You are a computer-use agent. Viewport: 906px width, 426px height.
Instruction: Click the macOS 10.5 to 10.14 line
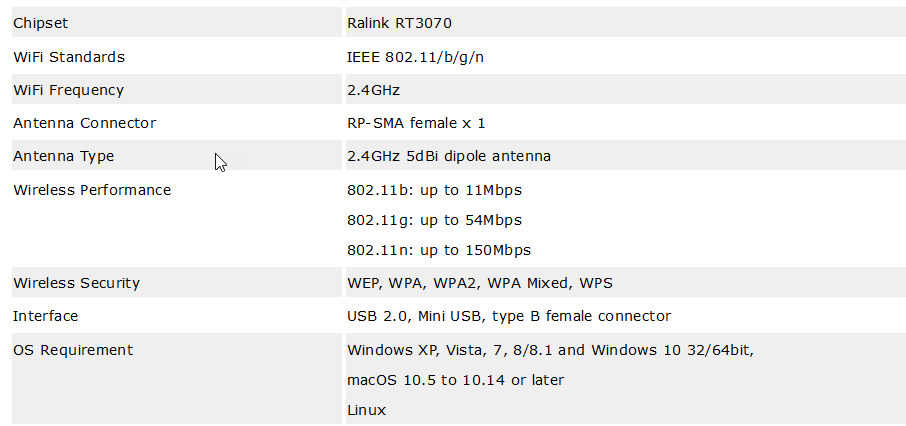(x=455, y=380)
